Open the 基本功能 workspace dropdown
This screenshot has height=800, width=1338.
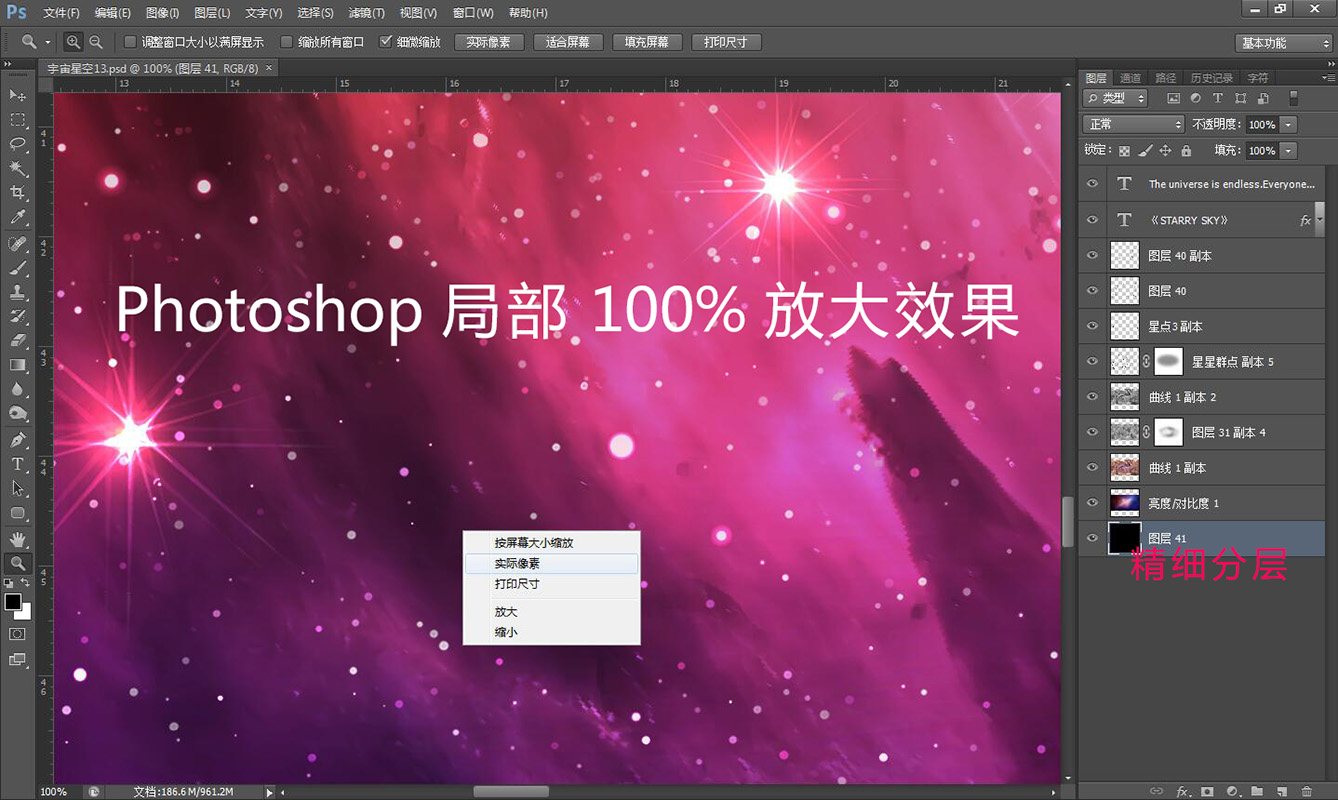(x=1283, y=43)
